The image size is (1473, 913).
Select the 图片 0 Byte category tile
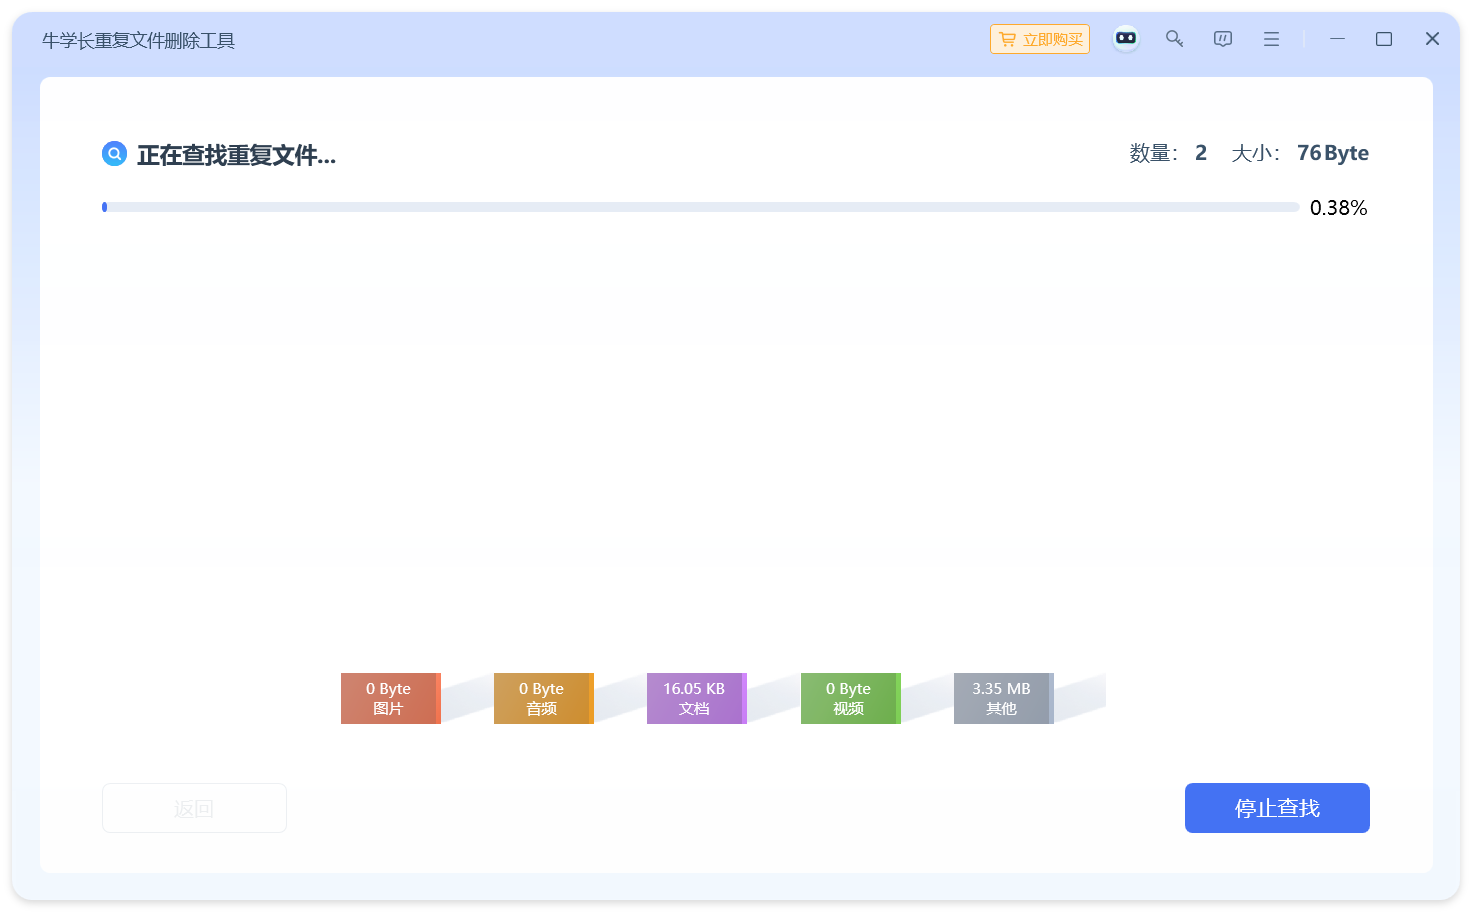(x=390, y=698)
